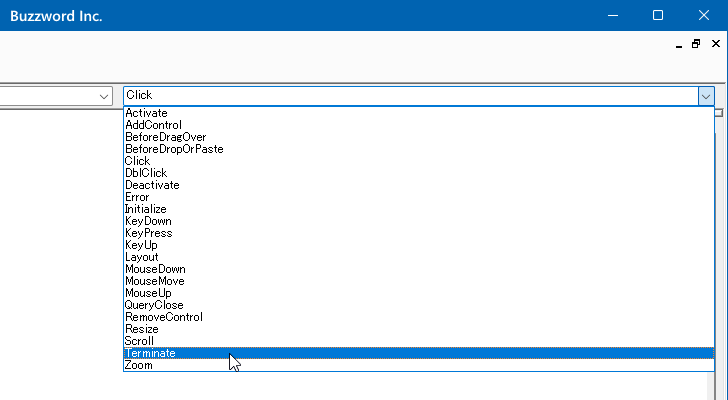Select the Error event entry
The width and height of the screenshot is (728, 400).
click(x=419, y=197)
